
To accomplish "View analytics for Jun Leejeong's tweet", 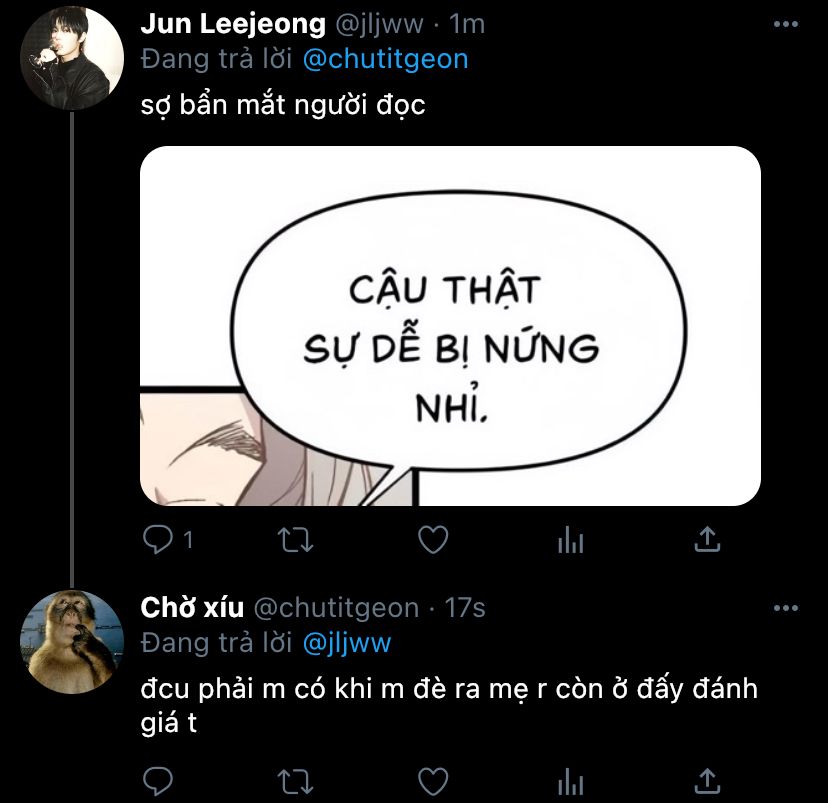I will 570,540.
